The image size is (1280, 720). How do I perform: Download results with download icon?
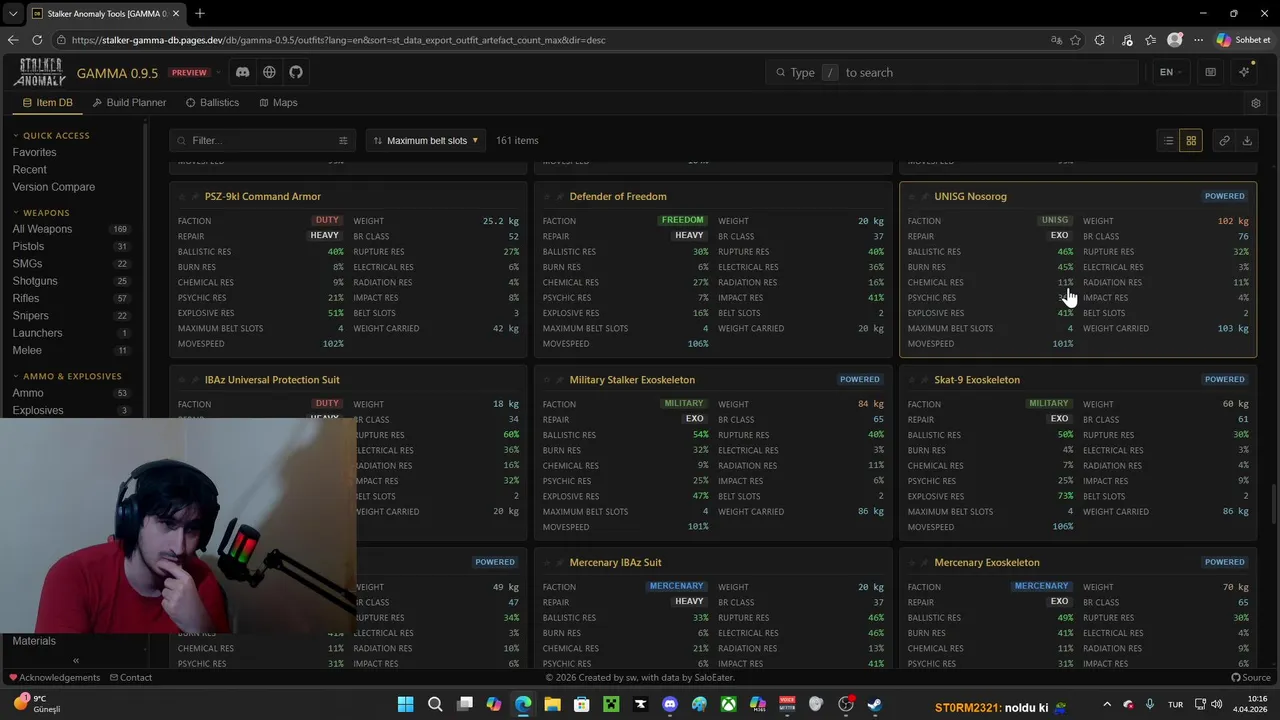pyautogui.click(x=1247, y=141)
